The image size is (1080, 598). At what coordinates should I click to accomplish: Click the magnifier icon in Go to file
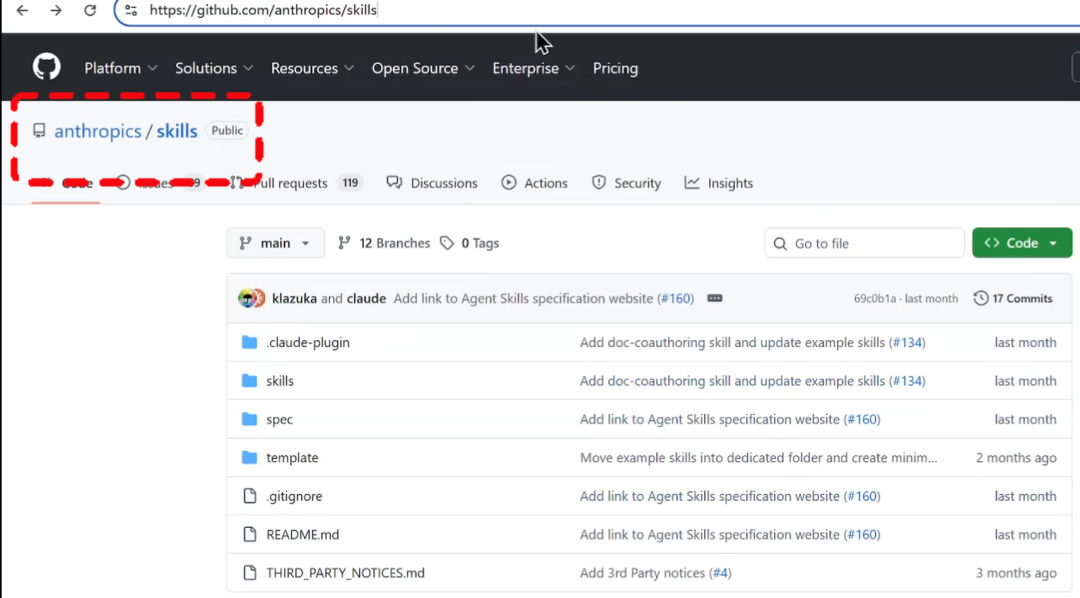(780, 243)
